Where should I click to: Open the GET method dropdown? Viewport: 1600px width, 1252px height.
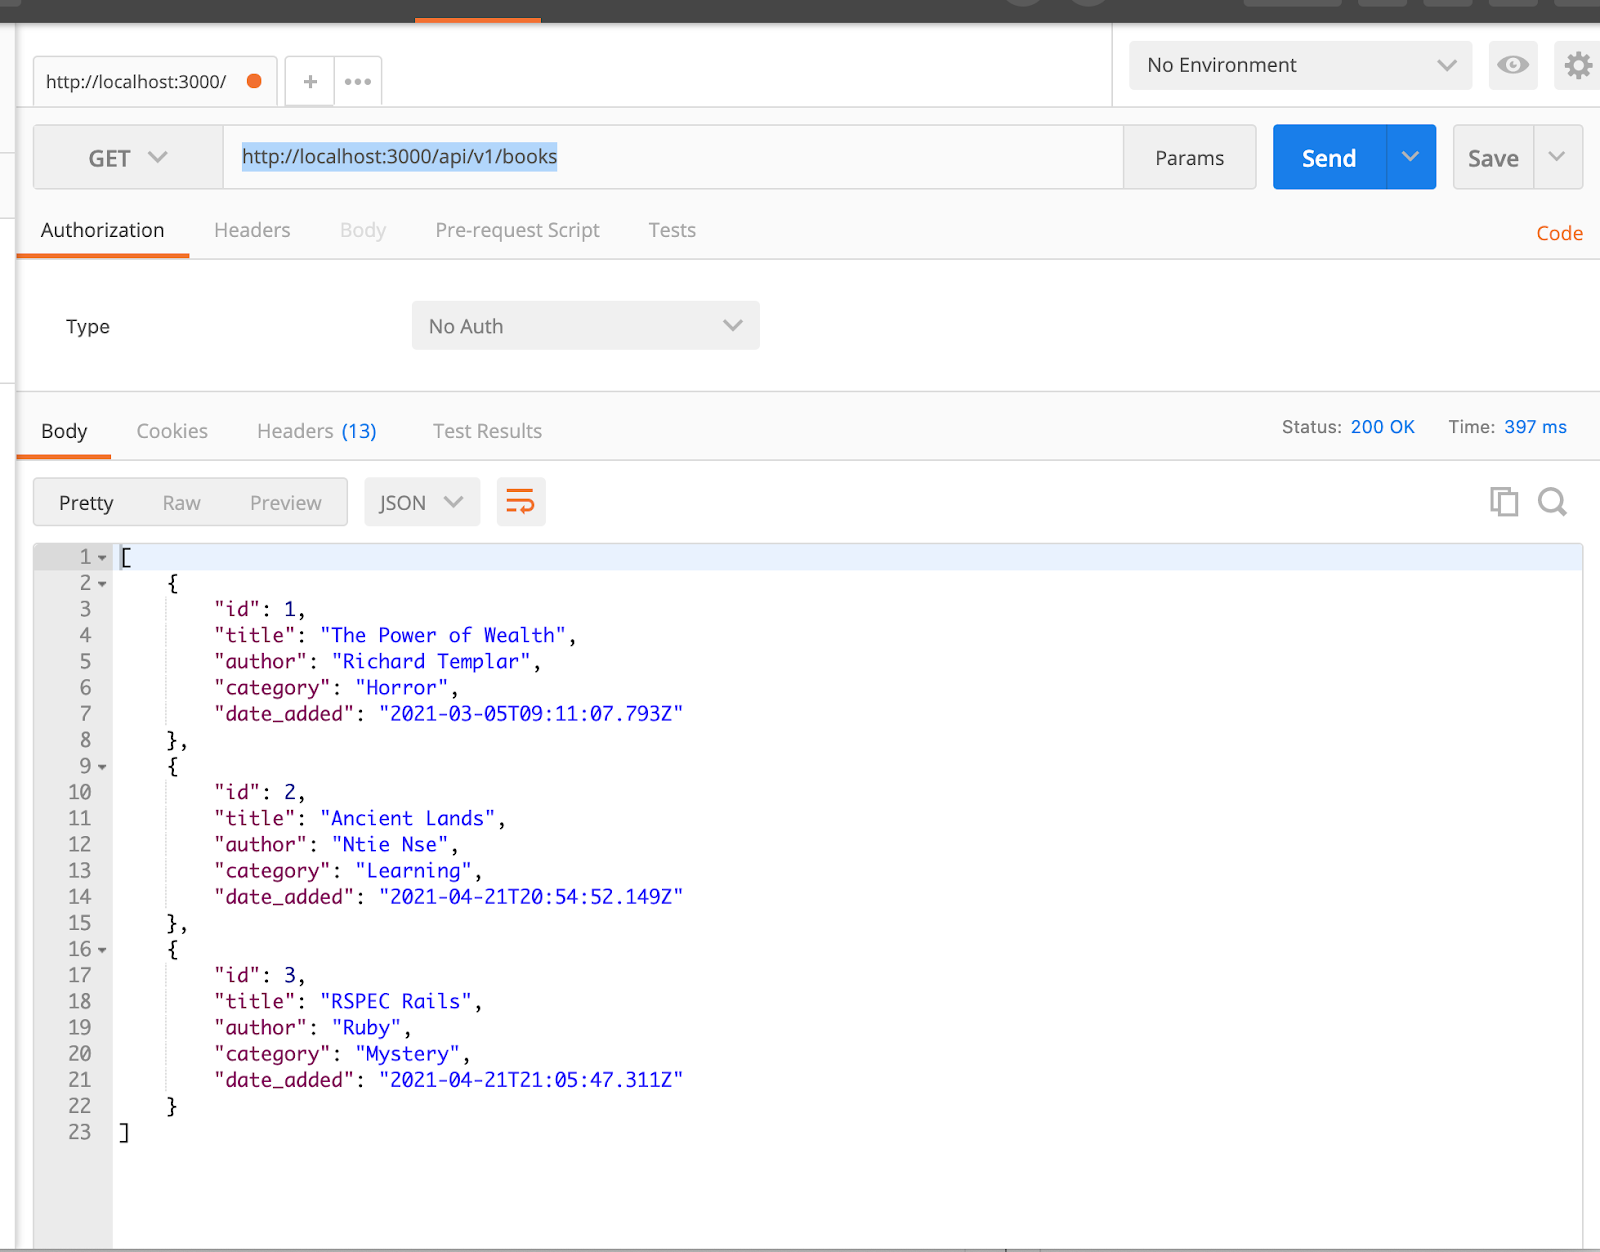pyautogui.click(x=126, y=157)
